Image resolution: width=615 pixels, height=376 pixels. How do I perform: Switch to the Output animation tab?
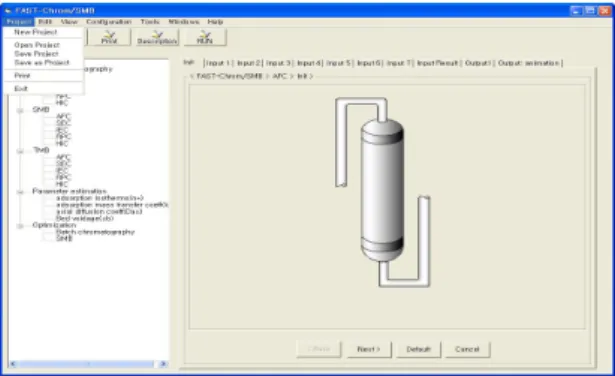(528, 63)
